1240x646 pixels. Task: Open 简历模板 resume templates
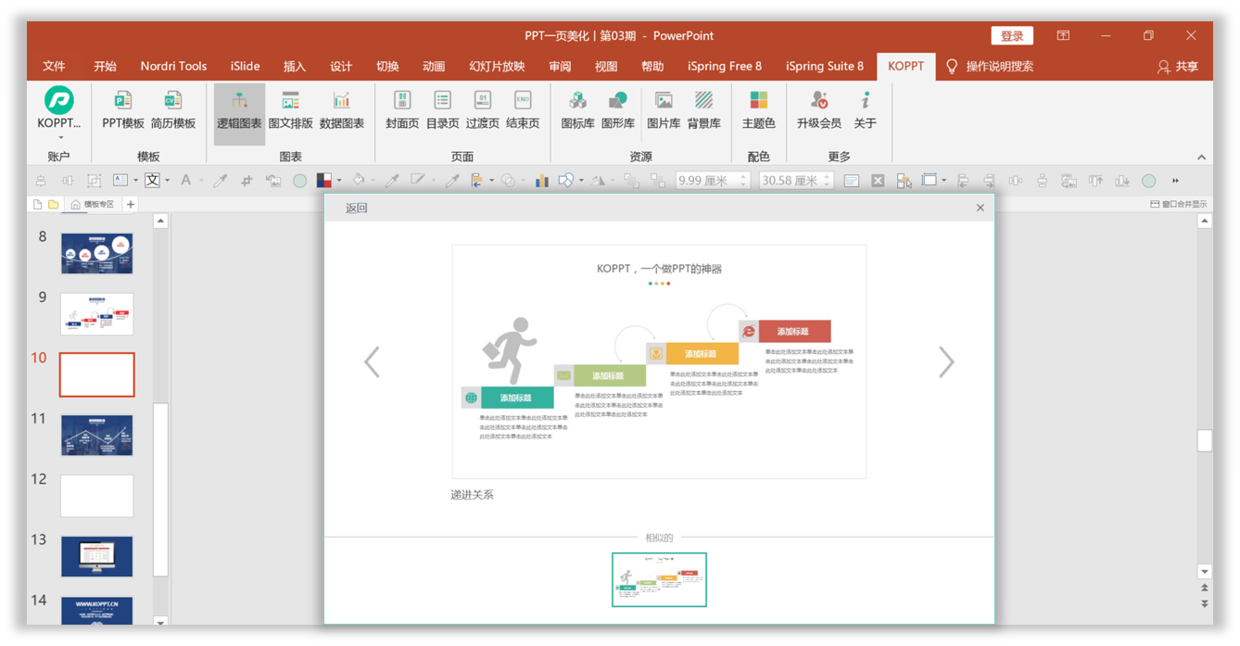(x=173, y=110)
